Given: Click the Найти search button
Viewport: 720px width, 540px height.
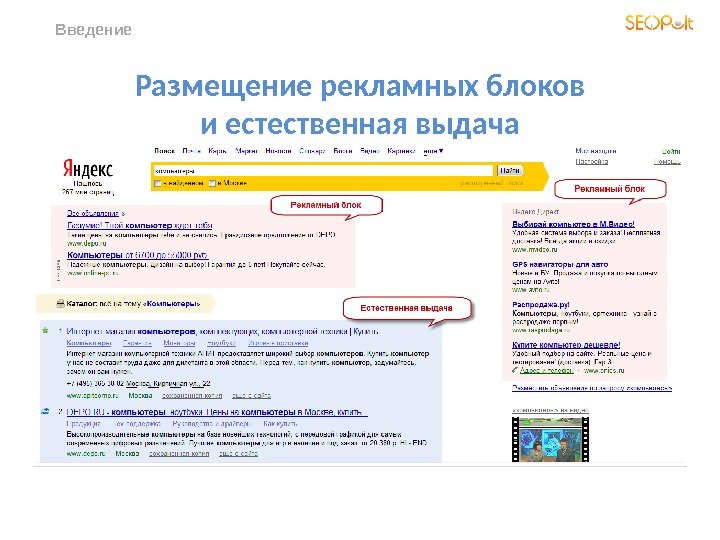Looking at the screenshot, I should coord(510,170).
